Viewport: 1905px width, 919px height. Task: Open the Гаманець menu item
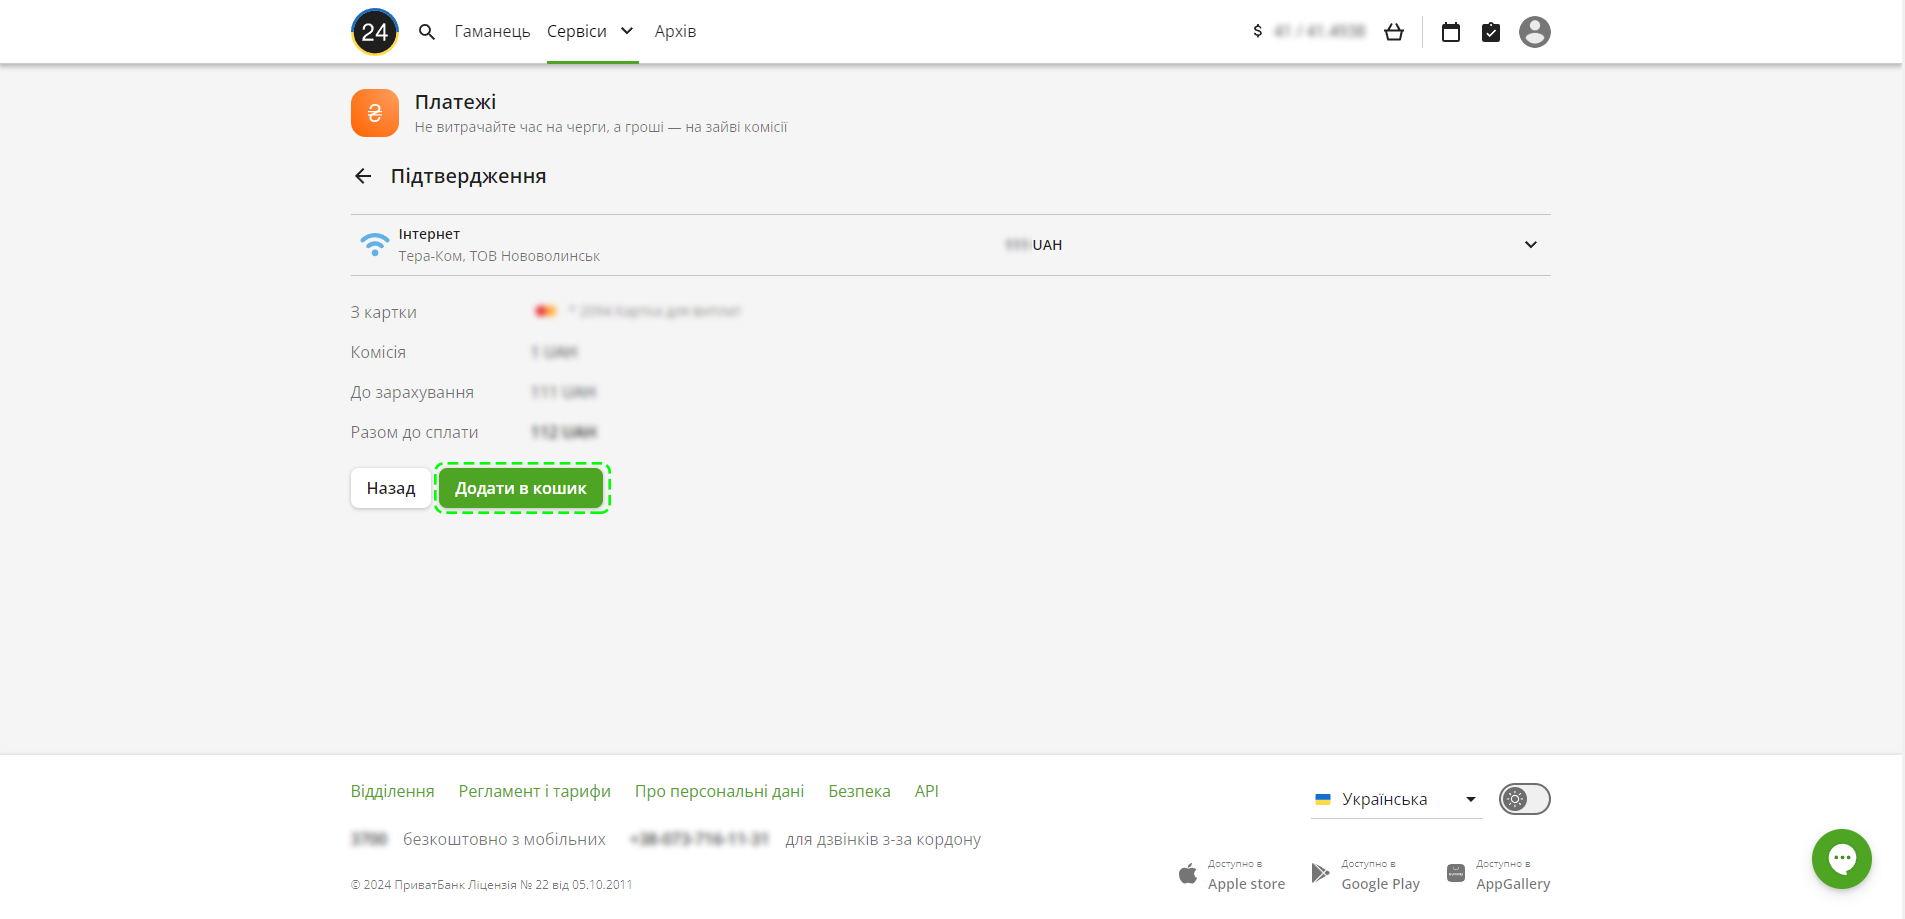click(492, 31)
